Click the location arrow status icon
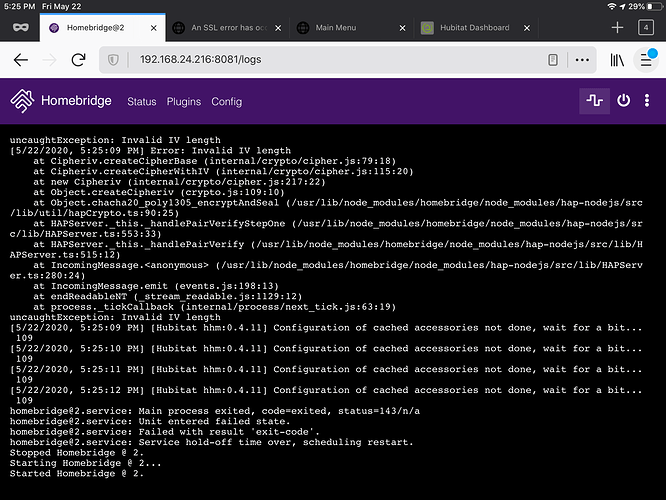 click(x=622, y=6)
